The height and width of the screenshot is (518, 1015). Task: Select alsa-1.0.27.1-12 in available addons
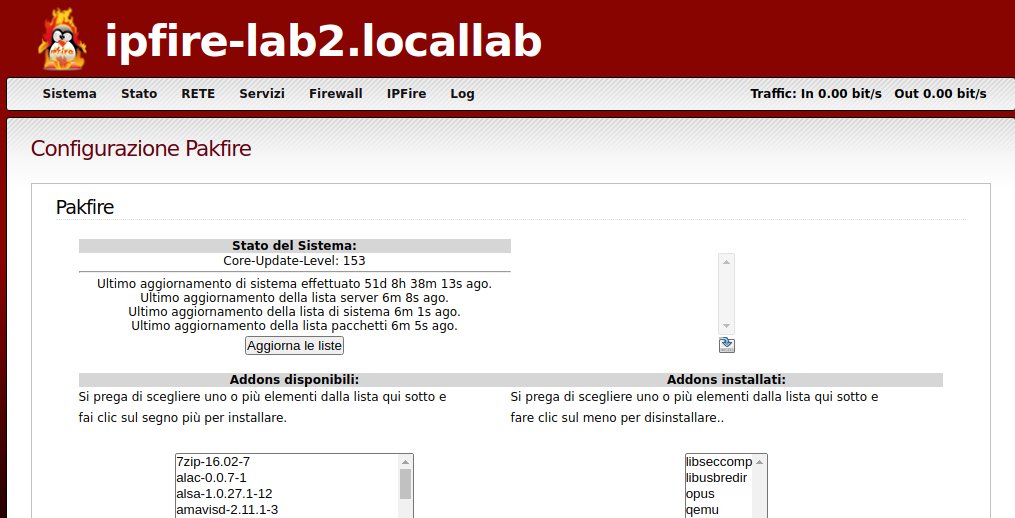click(287, 493)
